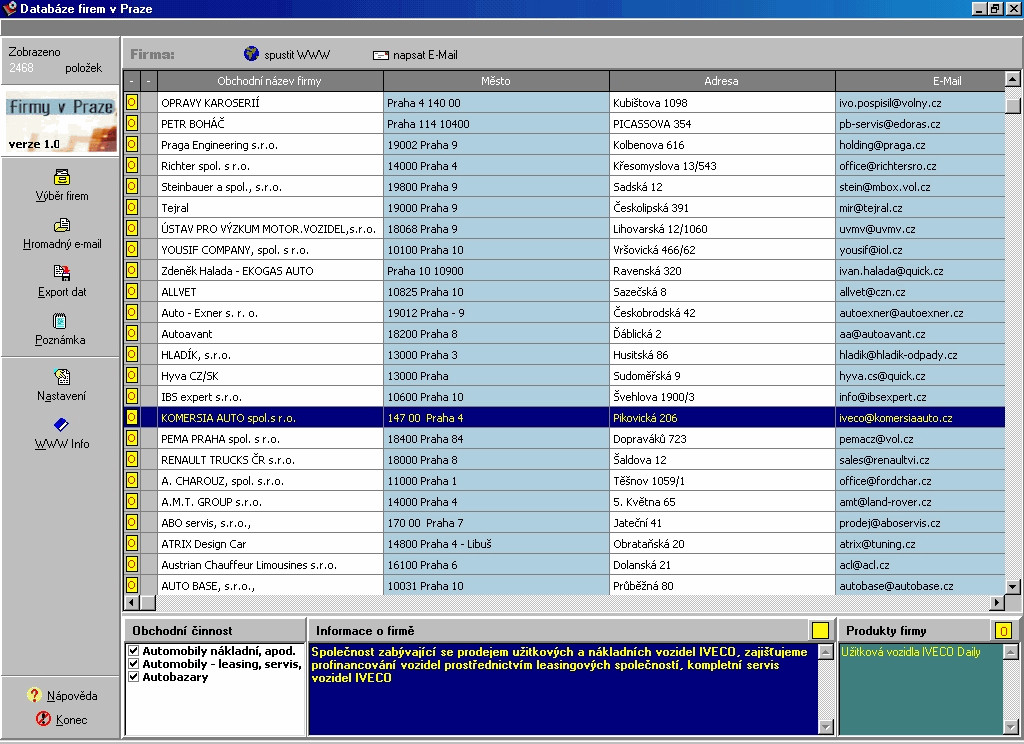
Task: Click yellow marker icon for AUTO BASE row
Action: (132, 585)
